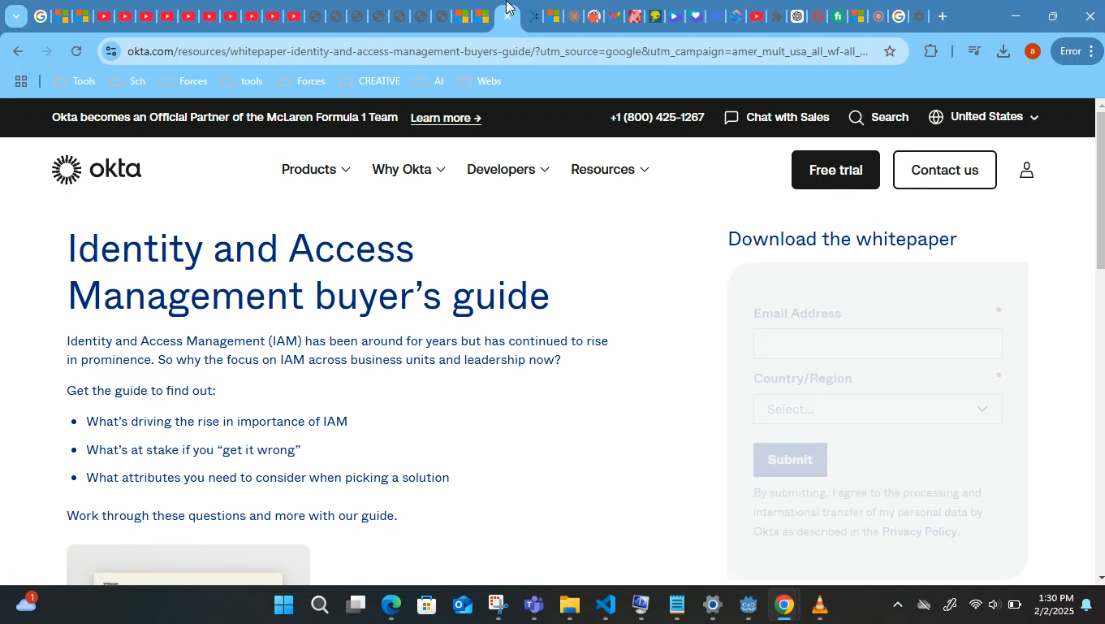The height and width of the screenshot is (624, 1105).
Task: View site information icon in address bar
Action: (111, 51)
